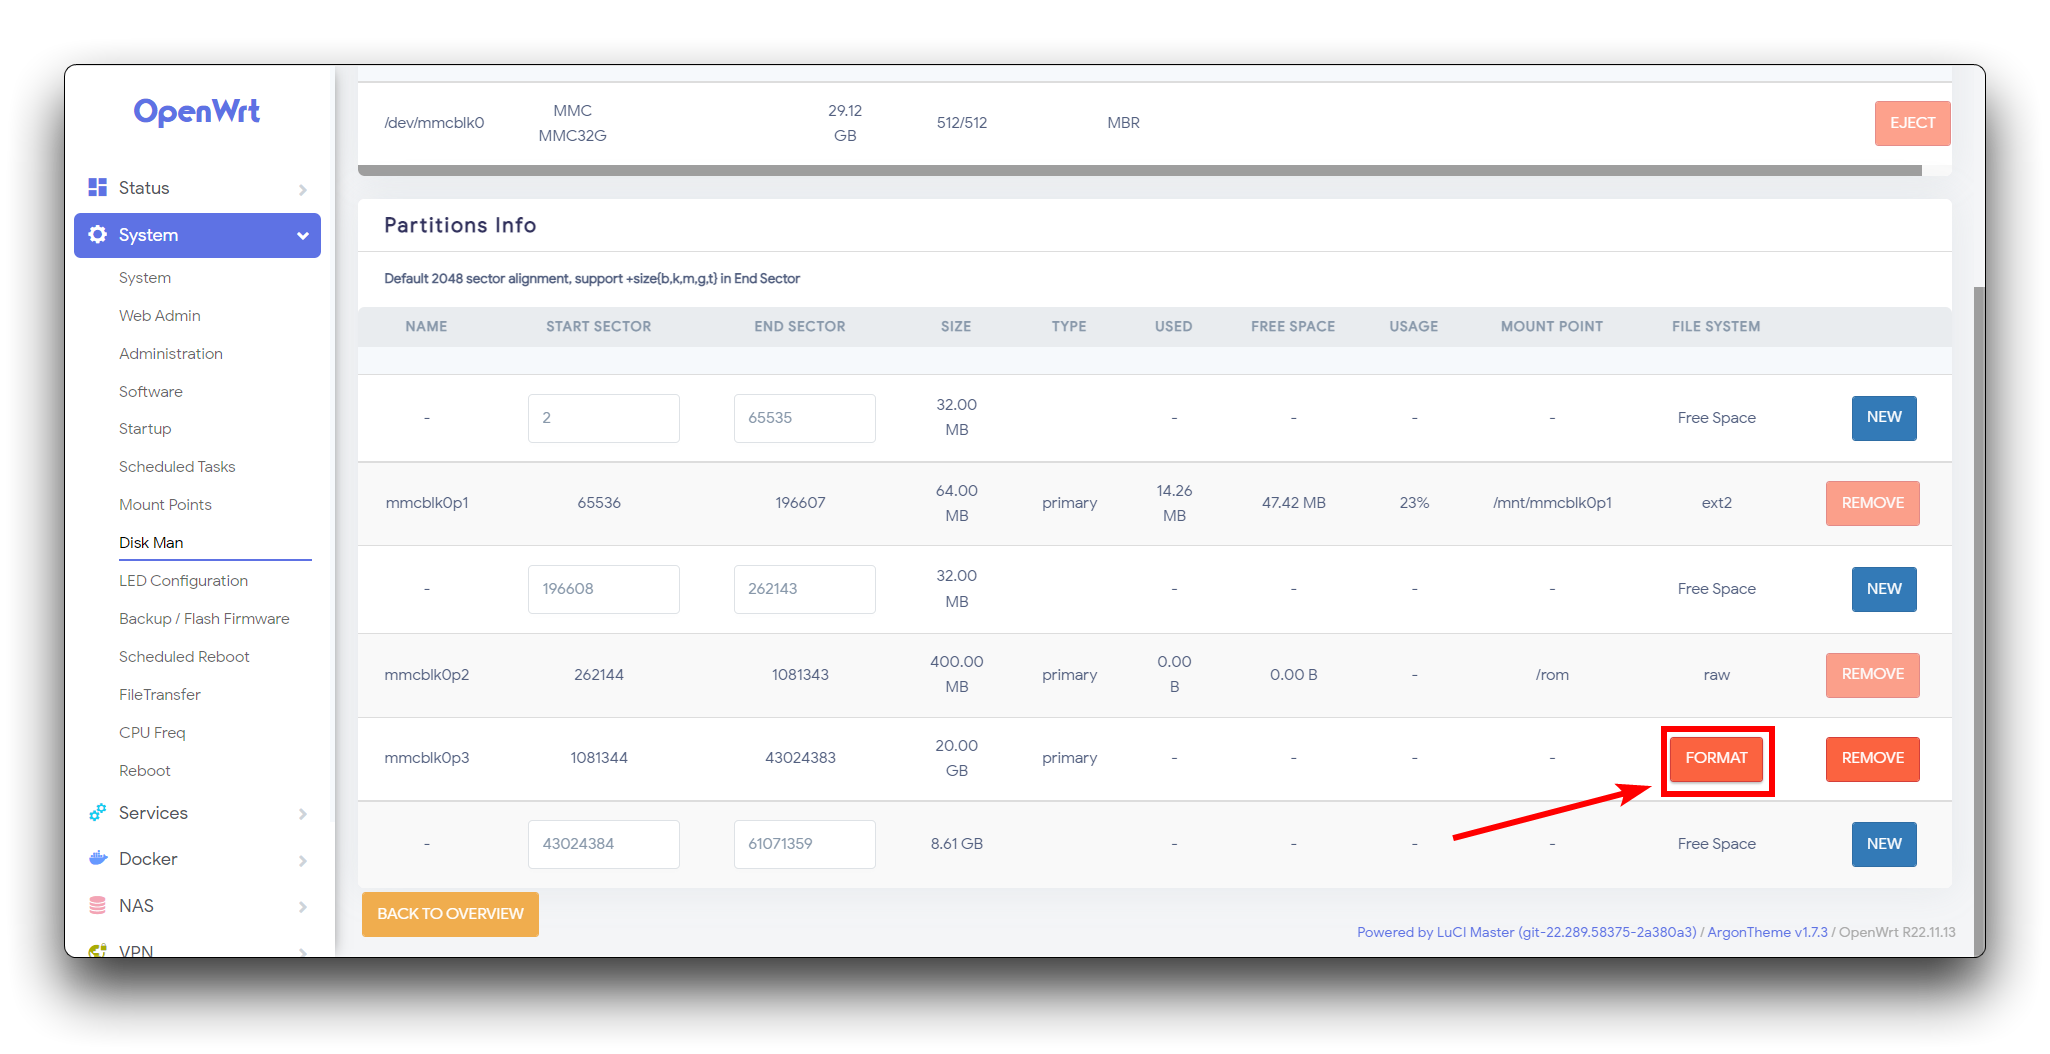The width and height of the screenshot is (2050, 1054).
Task: Click the end sector field showing 262143
Action: point(805,589)
